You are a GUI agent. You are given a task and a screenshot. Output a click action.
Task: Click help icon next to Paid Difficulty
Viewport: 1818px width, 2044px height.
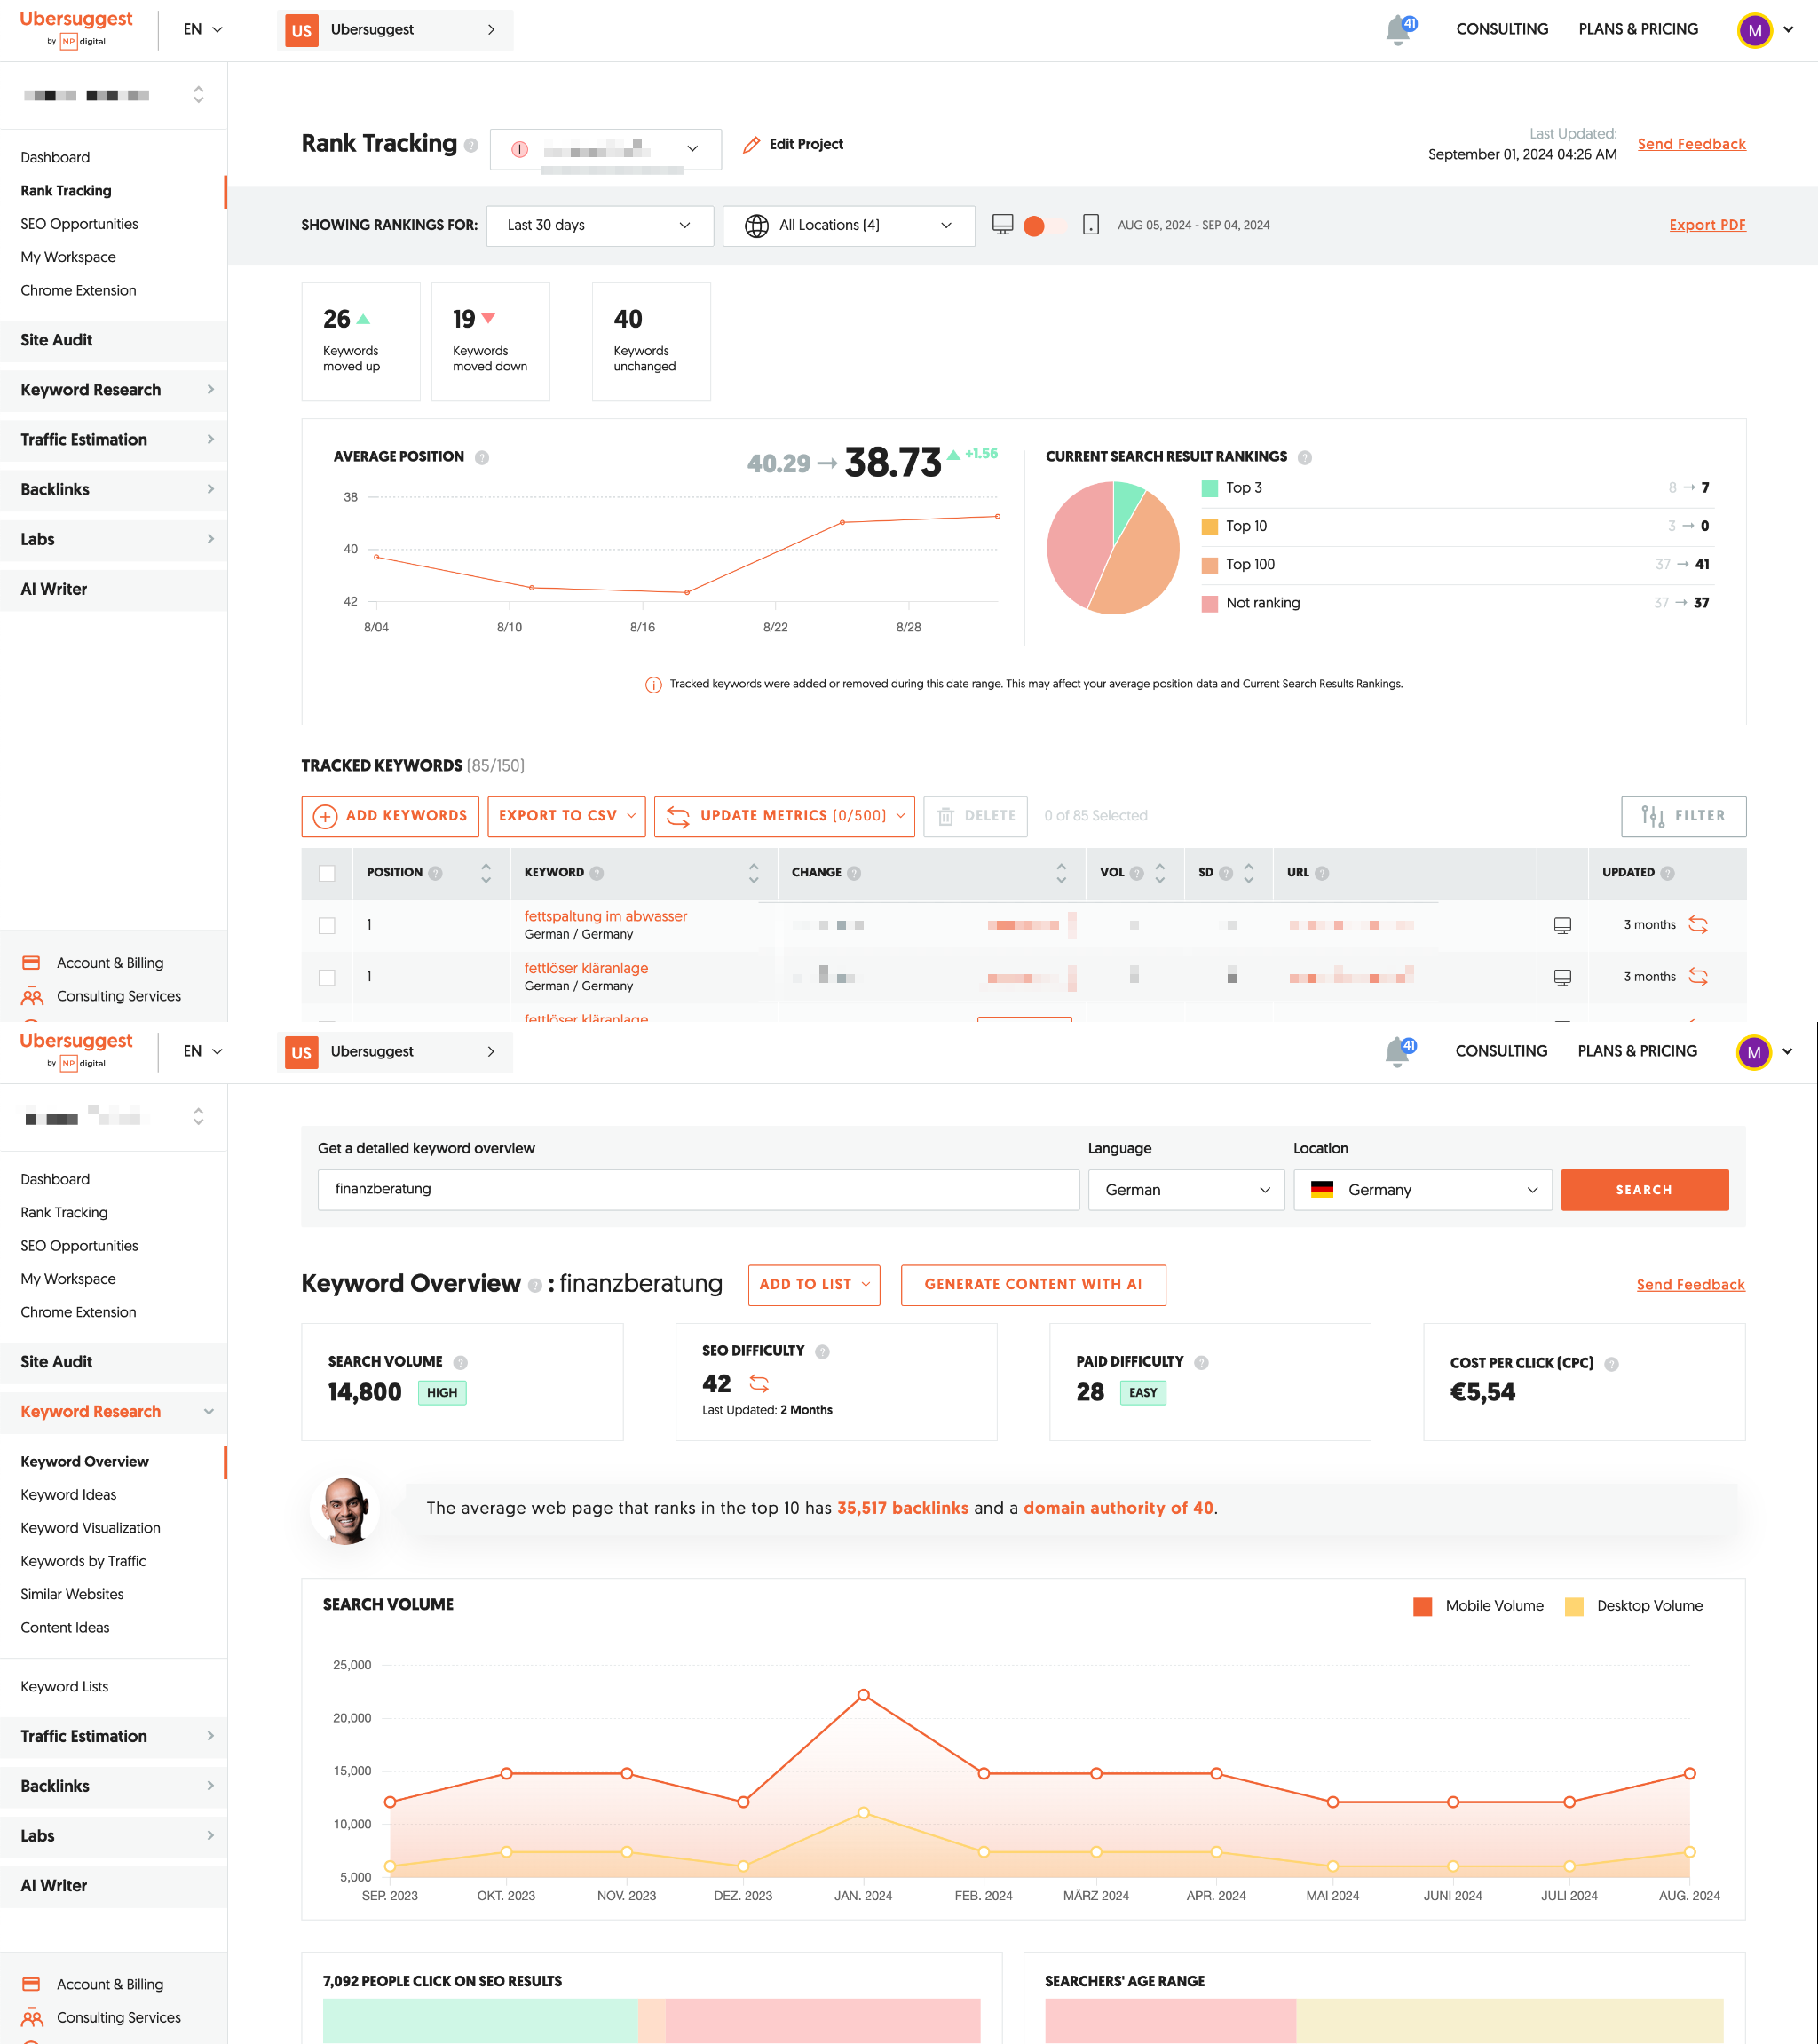[1201, 1362]
